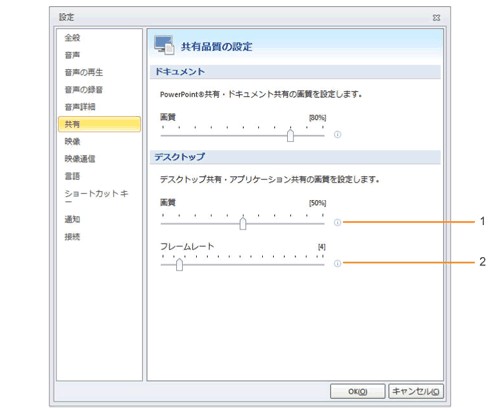
Task: Click the desktop quality info icon
Action: 337,222
